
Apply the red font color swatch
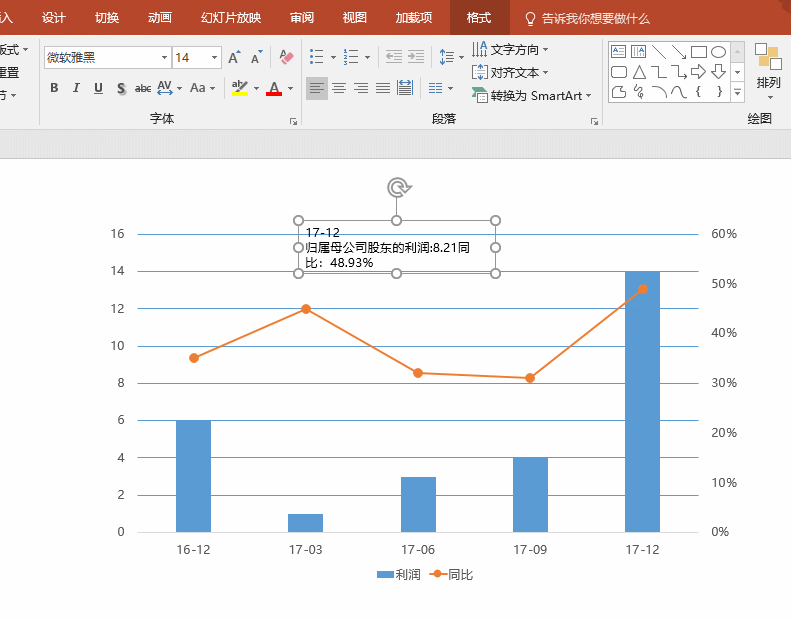[x=274, y=89]
